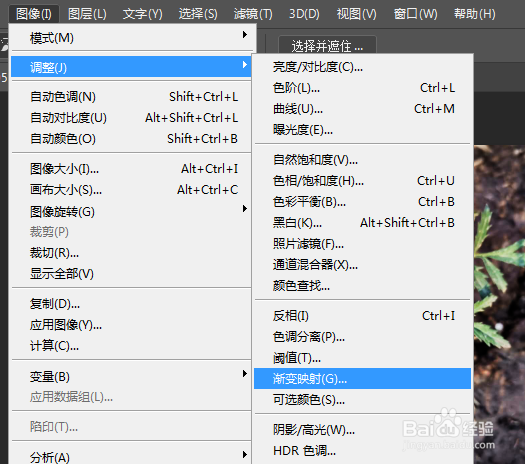Viewport: 525px width, 464px height.
Task: Expand the 调整(J) submenu
Action: (x=131, y=67)
